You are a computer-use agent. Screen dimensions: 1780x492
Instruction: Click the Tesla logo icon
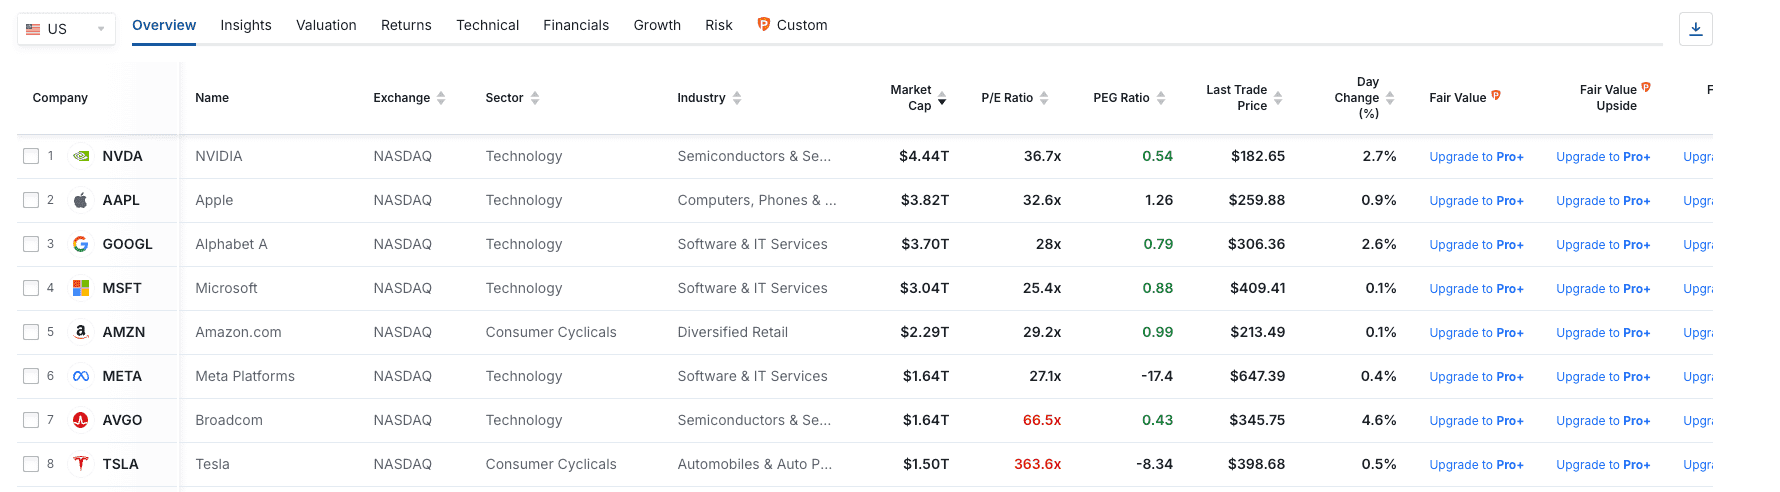(81, 464)
